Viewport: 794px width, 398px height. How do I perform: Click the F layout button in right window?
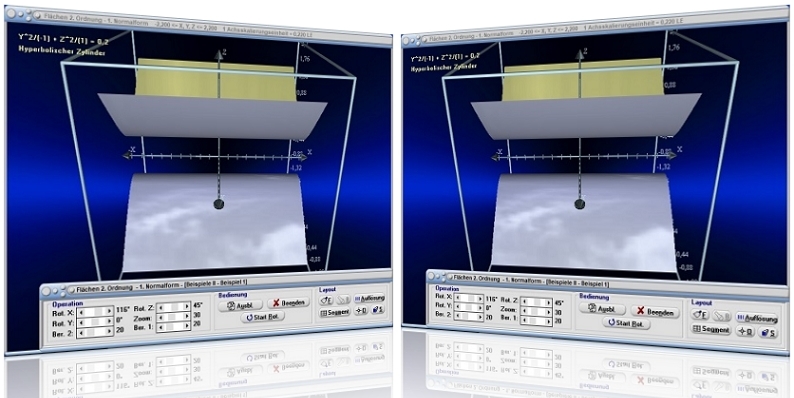700,315
